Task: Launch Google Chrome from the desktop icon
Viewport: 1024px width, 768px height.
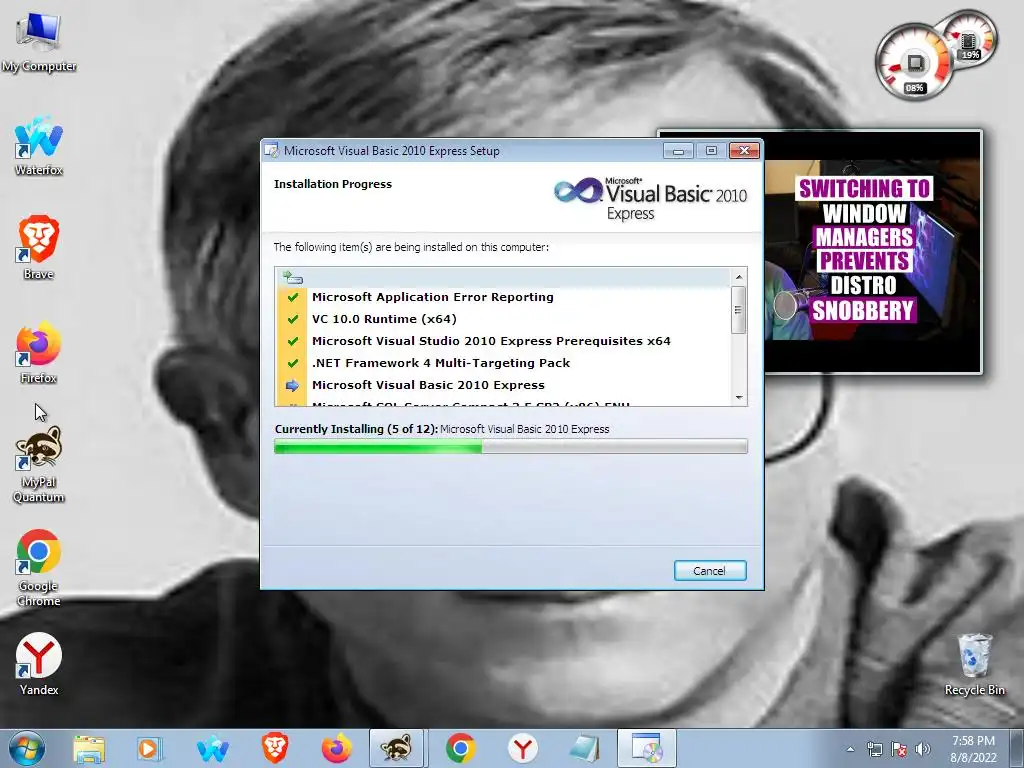Action: [x=39, y=568]
